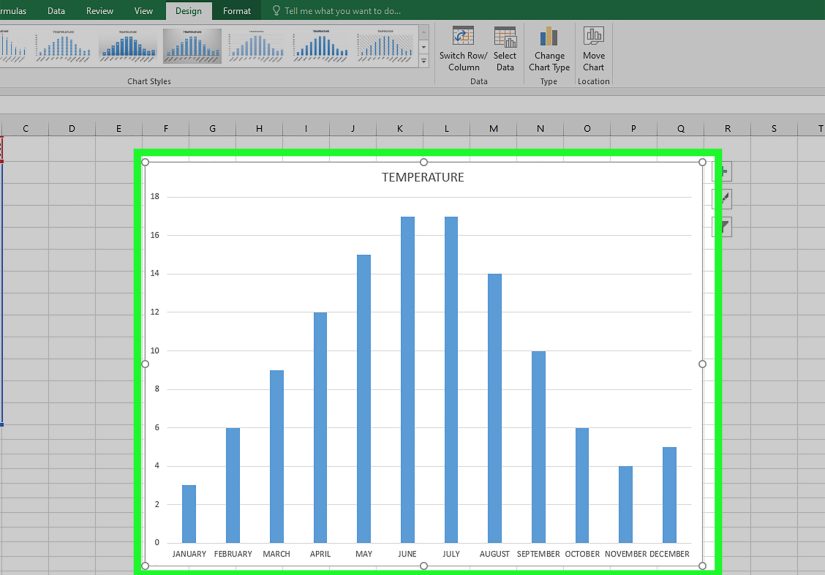Click the chart's top-center resize handle
Viewport: 825px width, 575px height.
[424, 162]
